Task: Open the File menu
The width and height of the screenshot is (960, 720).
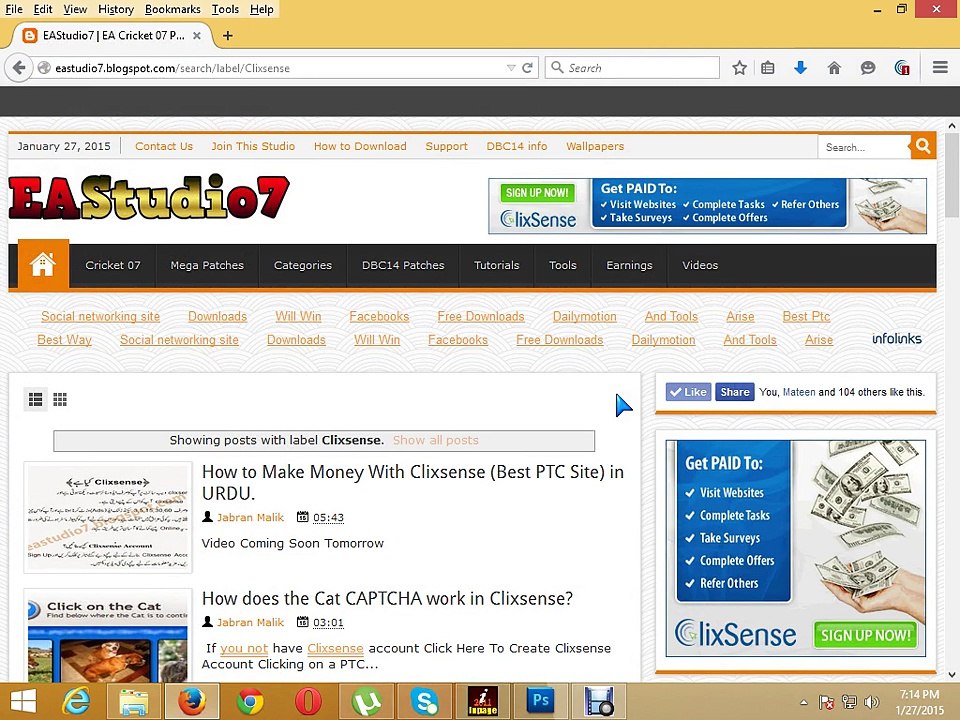Action: 13,9
